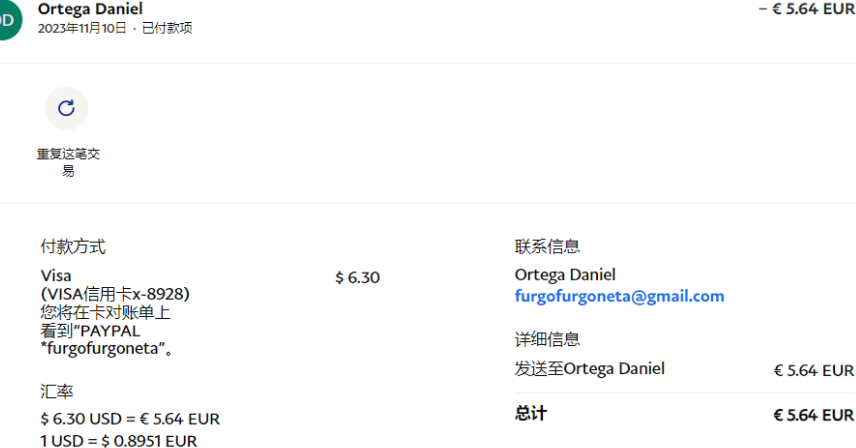856x448 pixels.
Task: Select the Ortega Daniel header name
Action: 90,9
